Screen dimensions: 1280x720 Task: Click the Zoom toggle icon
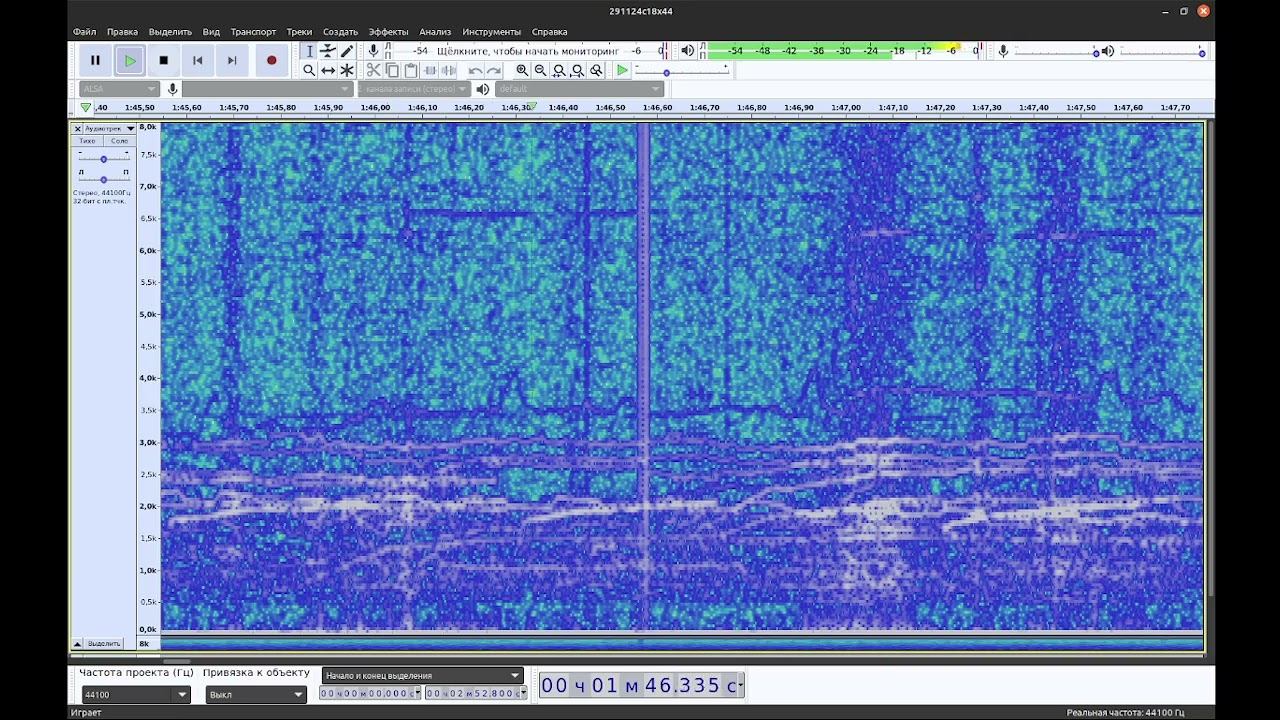pyautogui.click(x=597, y=70)
